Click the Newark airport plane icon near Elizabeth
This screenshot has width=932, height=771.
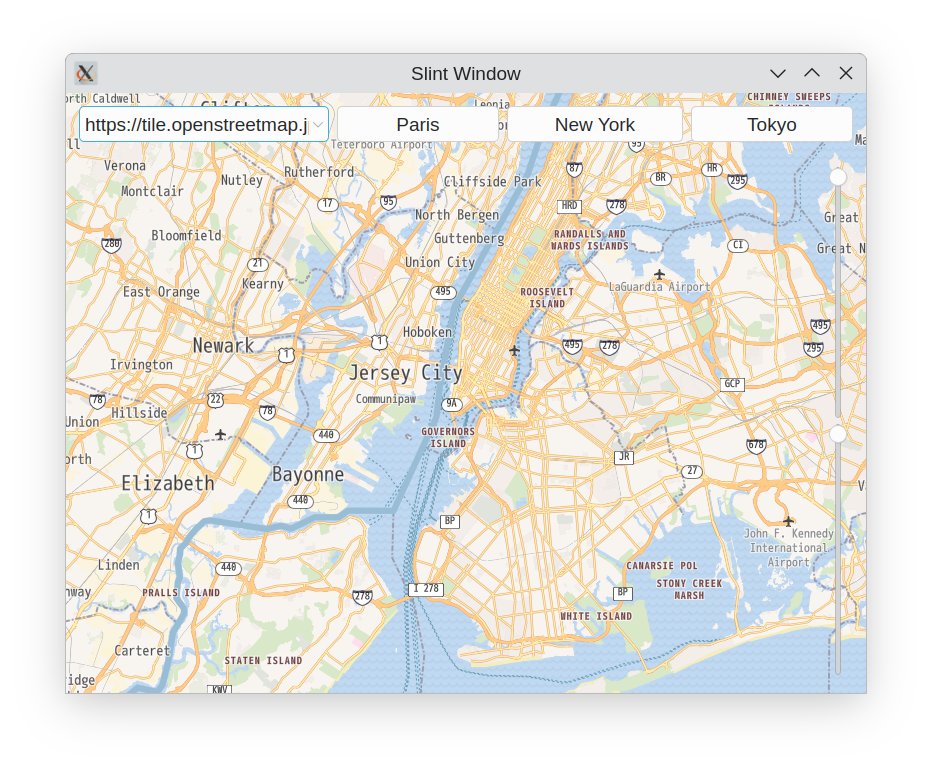(221, 435)
